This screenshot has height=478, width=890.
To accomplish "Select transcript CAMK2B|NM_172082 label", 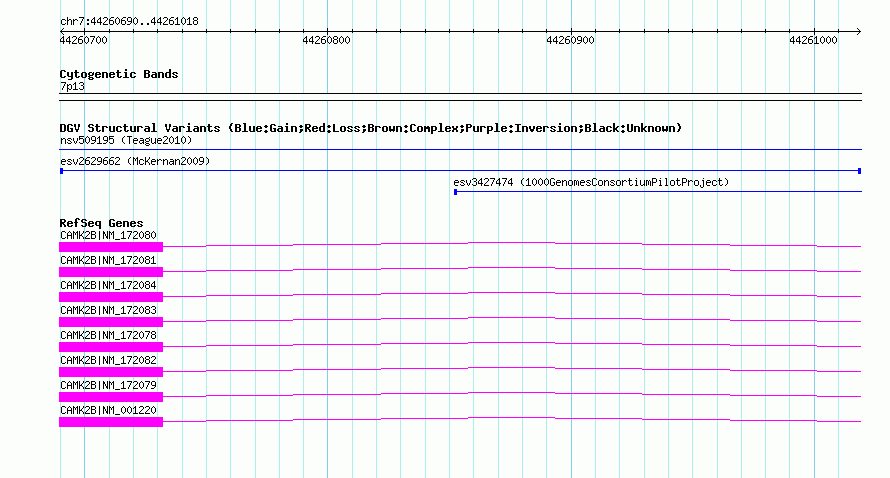I will pos(108,360).
